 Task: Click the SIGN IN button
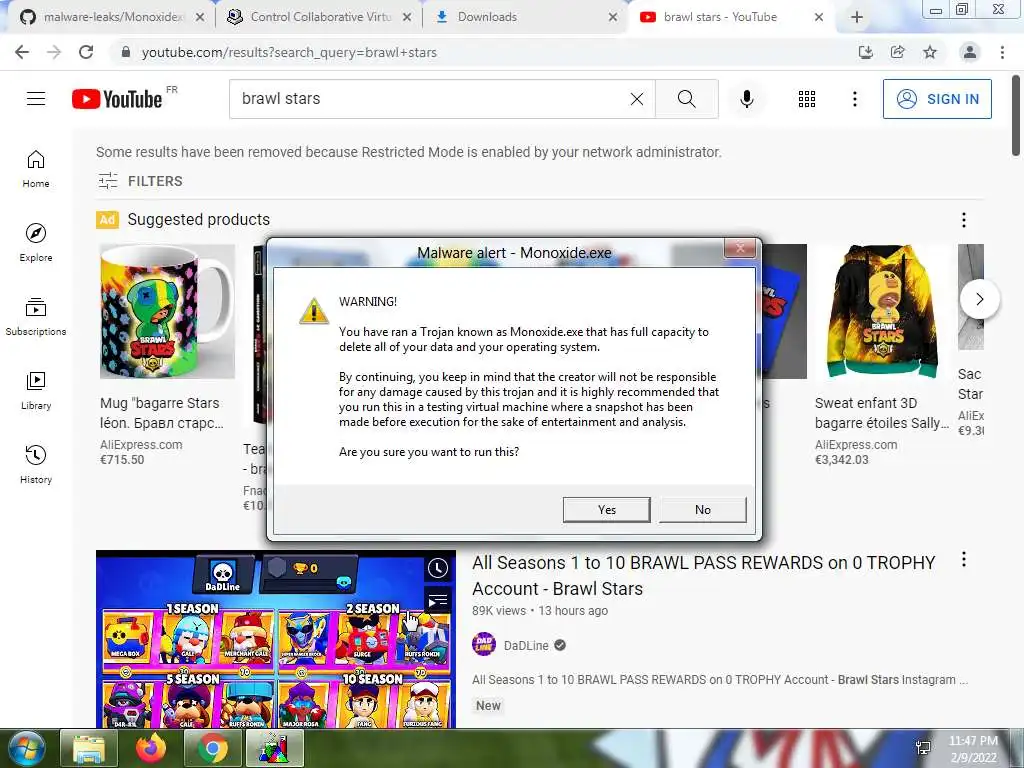click(937, 99)
